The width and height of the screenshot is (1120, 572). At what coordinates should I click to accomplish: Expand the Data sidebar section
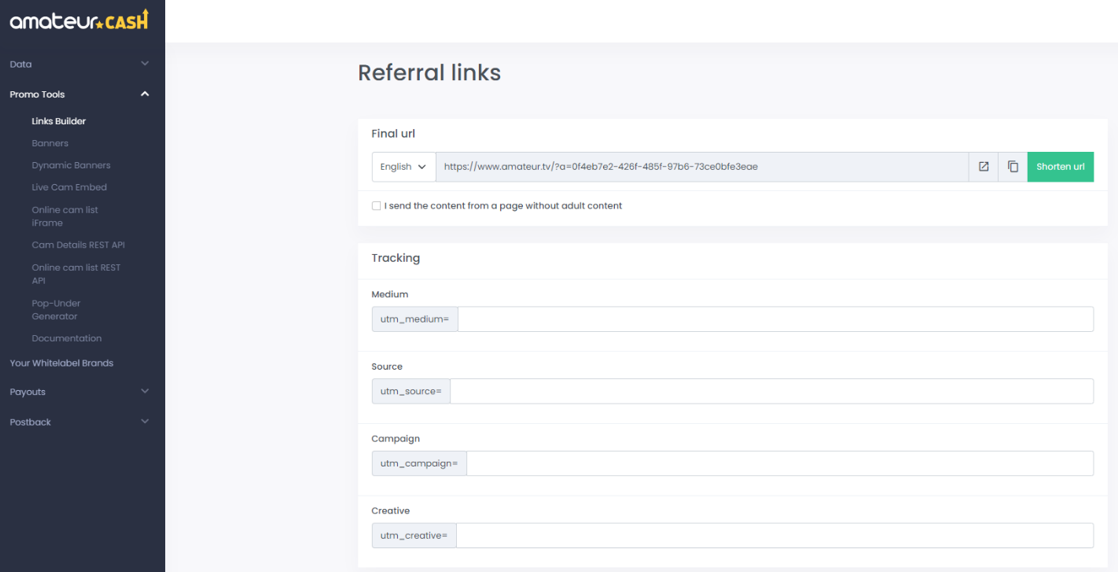(x=79, y=64)
